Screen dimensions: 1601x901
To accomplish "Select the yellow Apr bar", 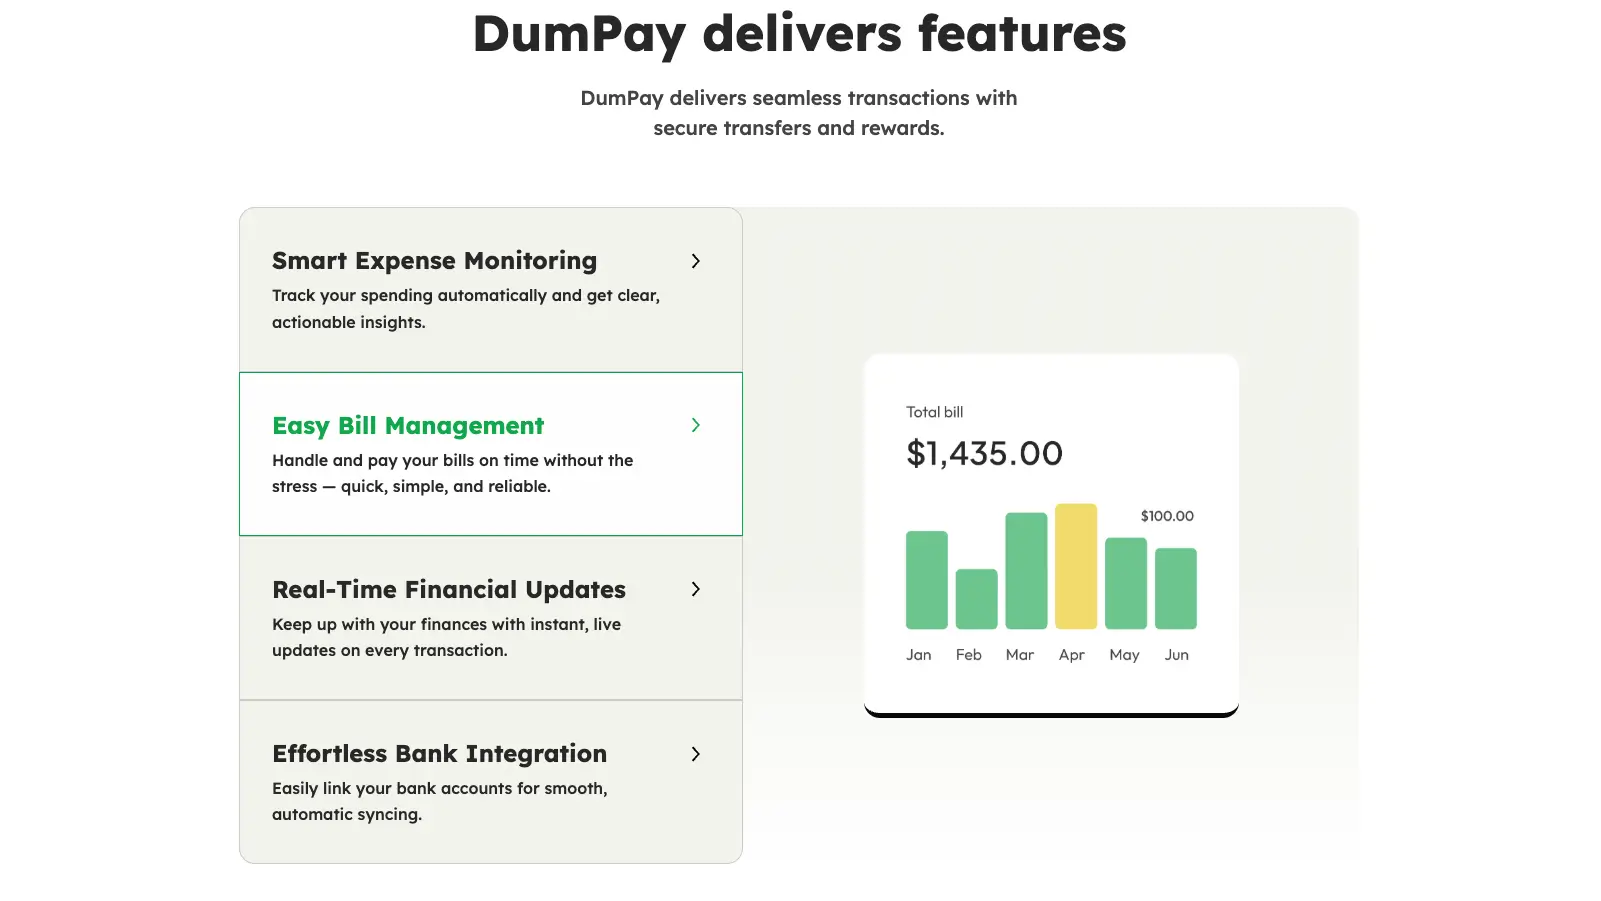I will 1076,566.
